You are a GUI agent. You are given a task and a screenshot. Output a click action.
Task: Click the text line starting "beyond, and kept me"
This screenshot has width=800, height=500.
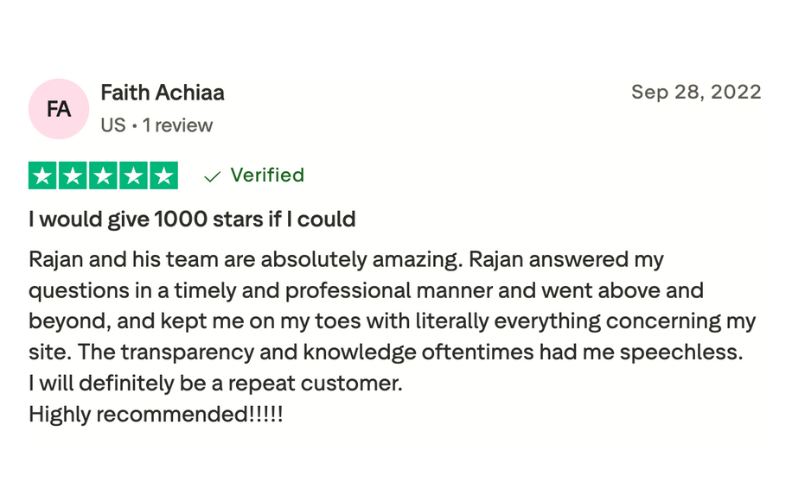pos(392,322)
